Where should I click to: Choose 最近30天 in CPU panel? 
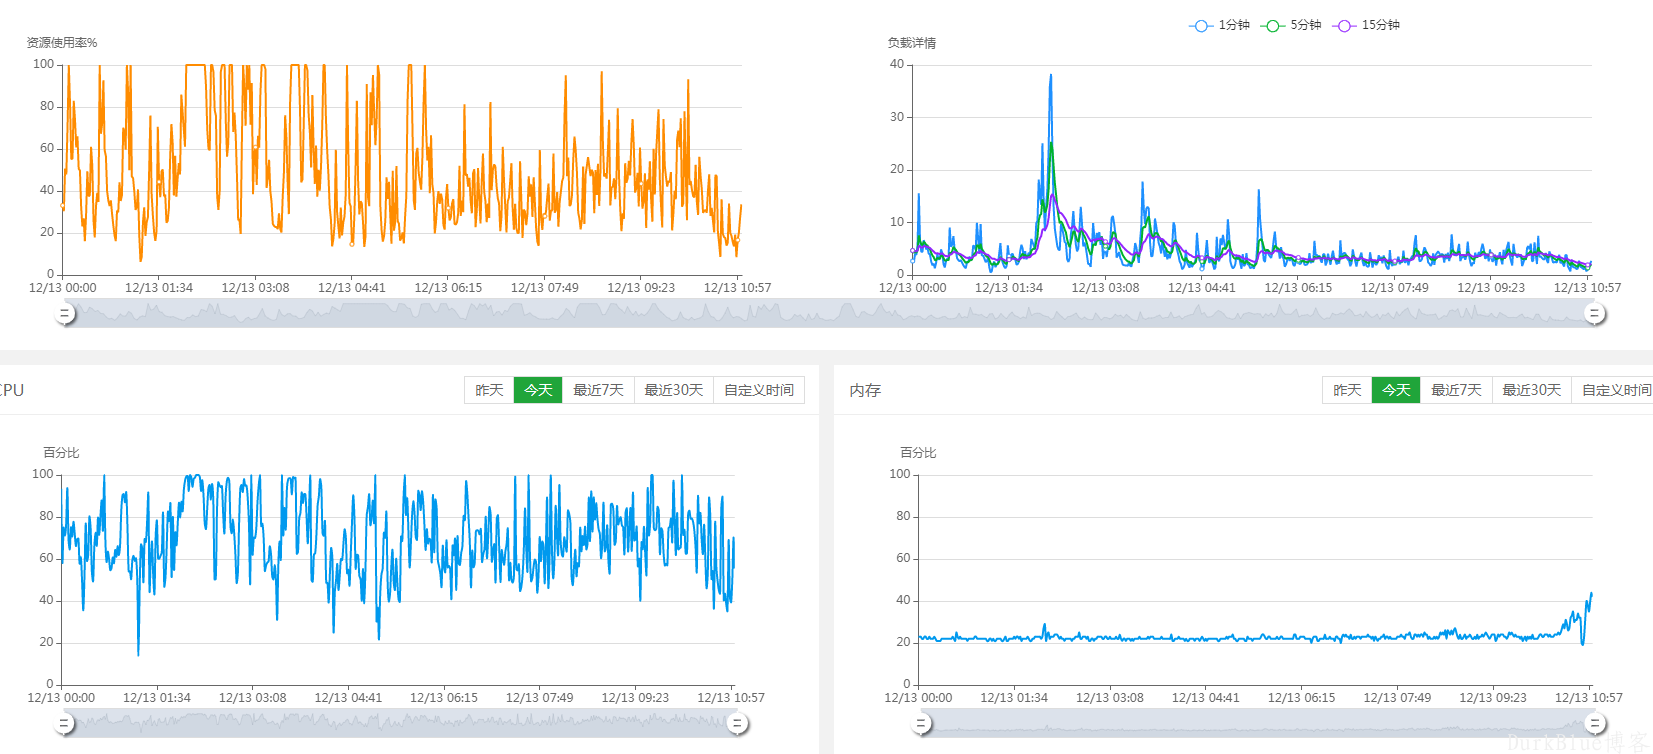point(673,390)
